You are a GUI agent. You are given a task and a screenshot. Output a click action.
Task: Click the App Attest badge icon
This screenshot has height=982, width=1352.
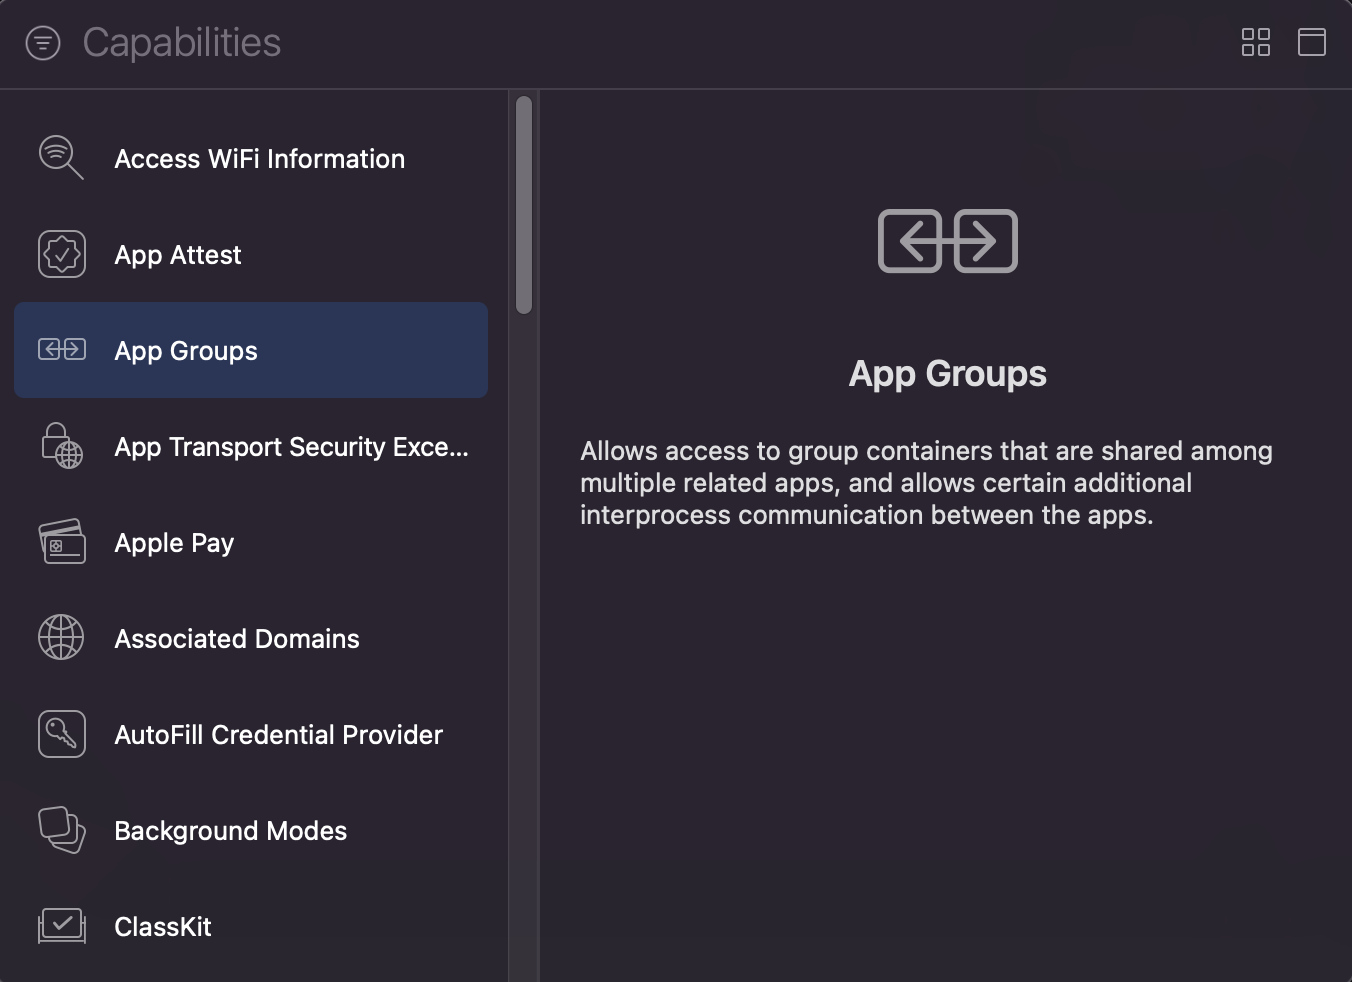tap(62, 254)
